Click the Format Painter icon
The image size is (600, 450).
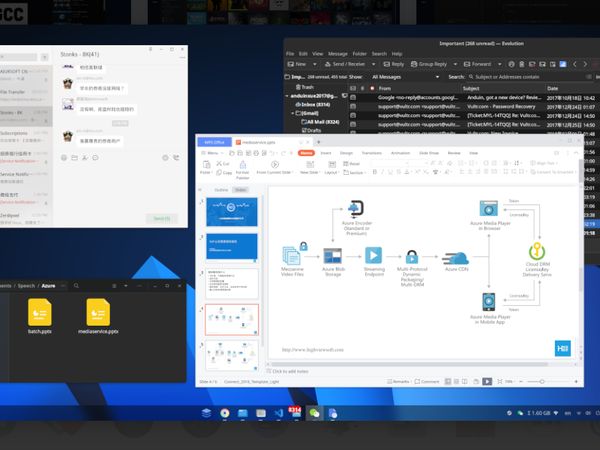[241, 165]
